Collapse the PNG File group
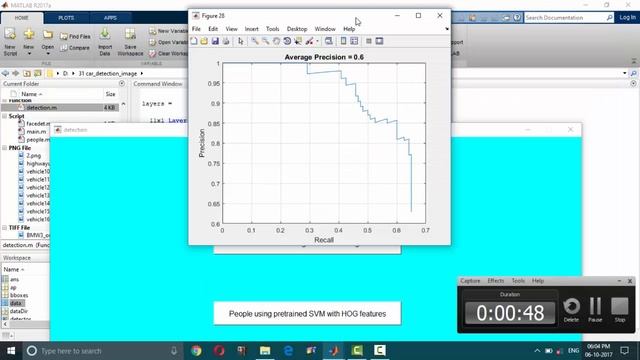 pyautogui.click(x=4, y=148)
